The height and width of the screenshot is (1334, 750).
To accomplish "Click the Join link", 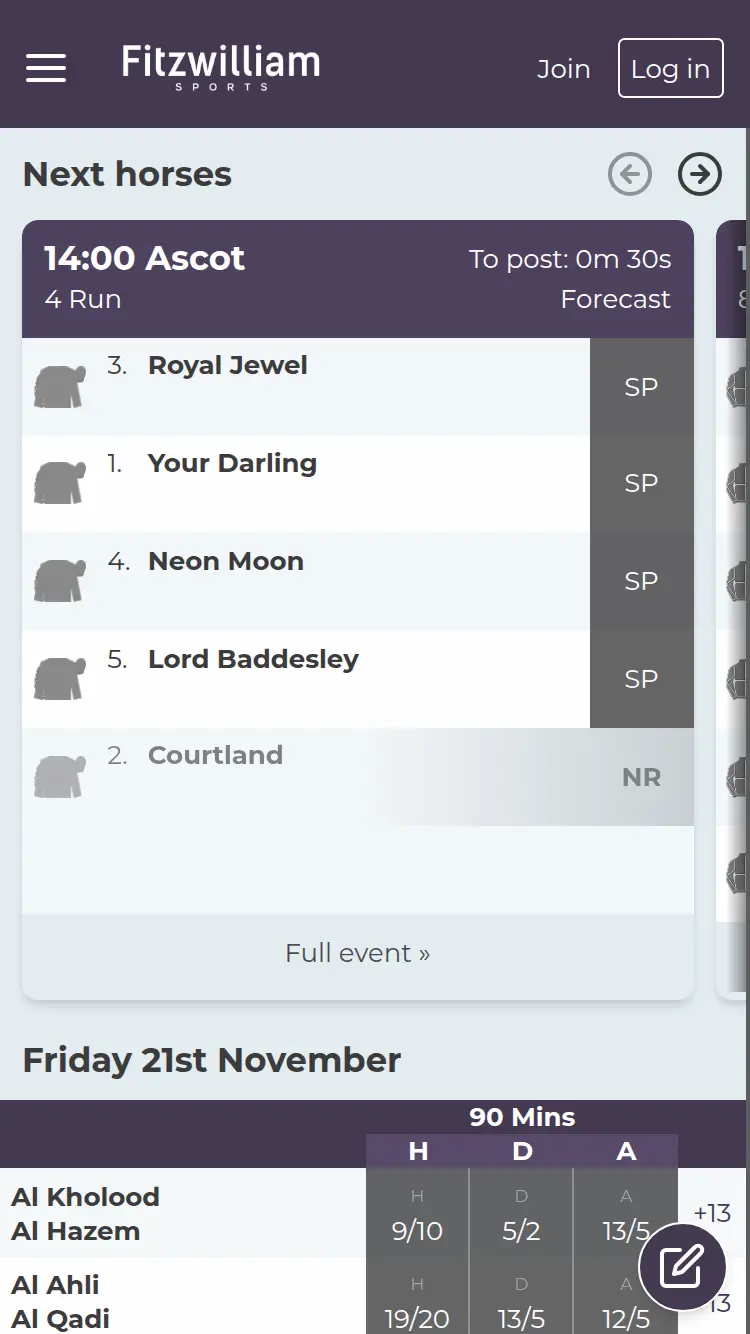I will [x=563, y=69].
